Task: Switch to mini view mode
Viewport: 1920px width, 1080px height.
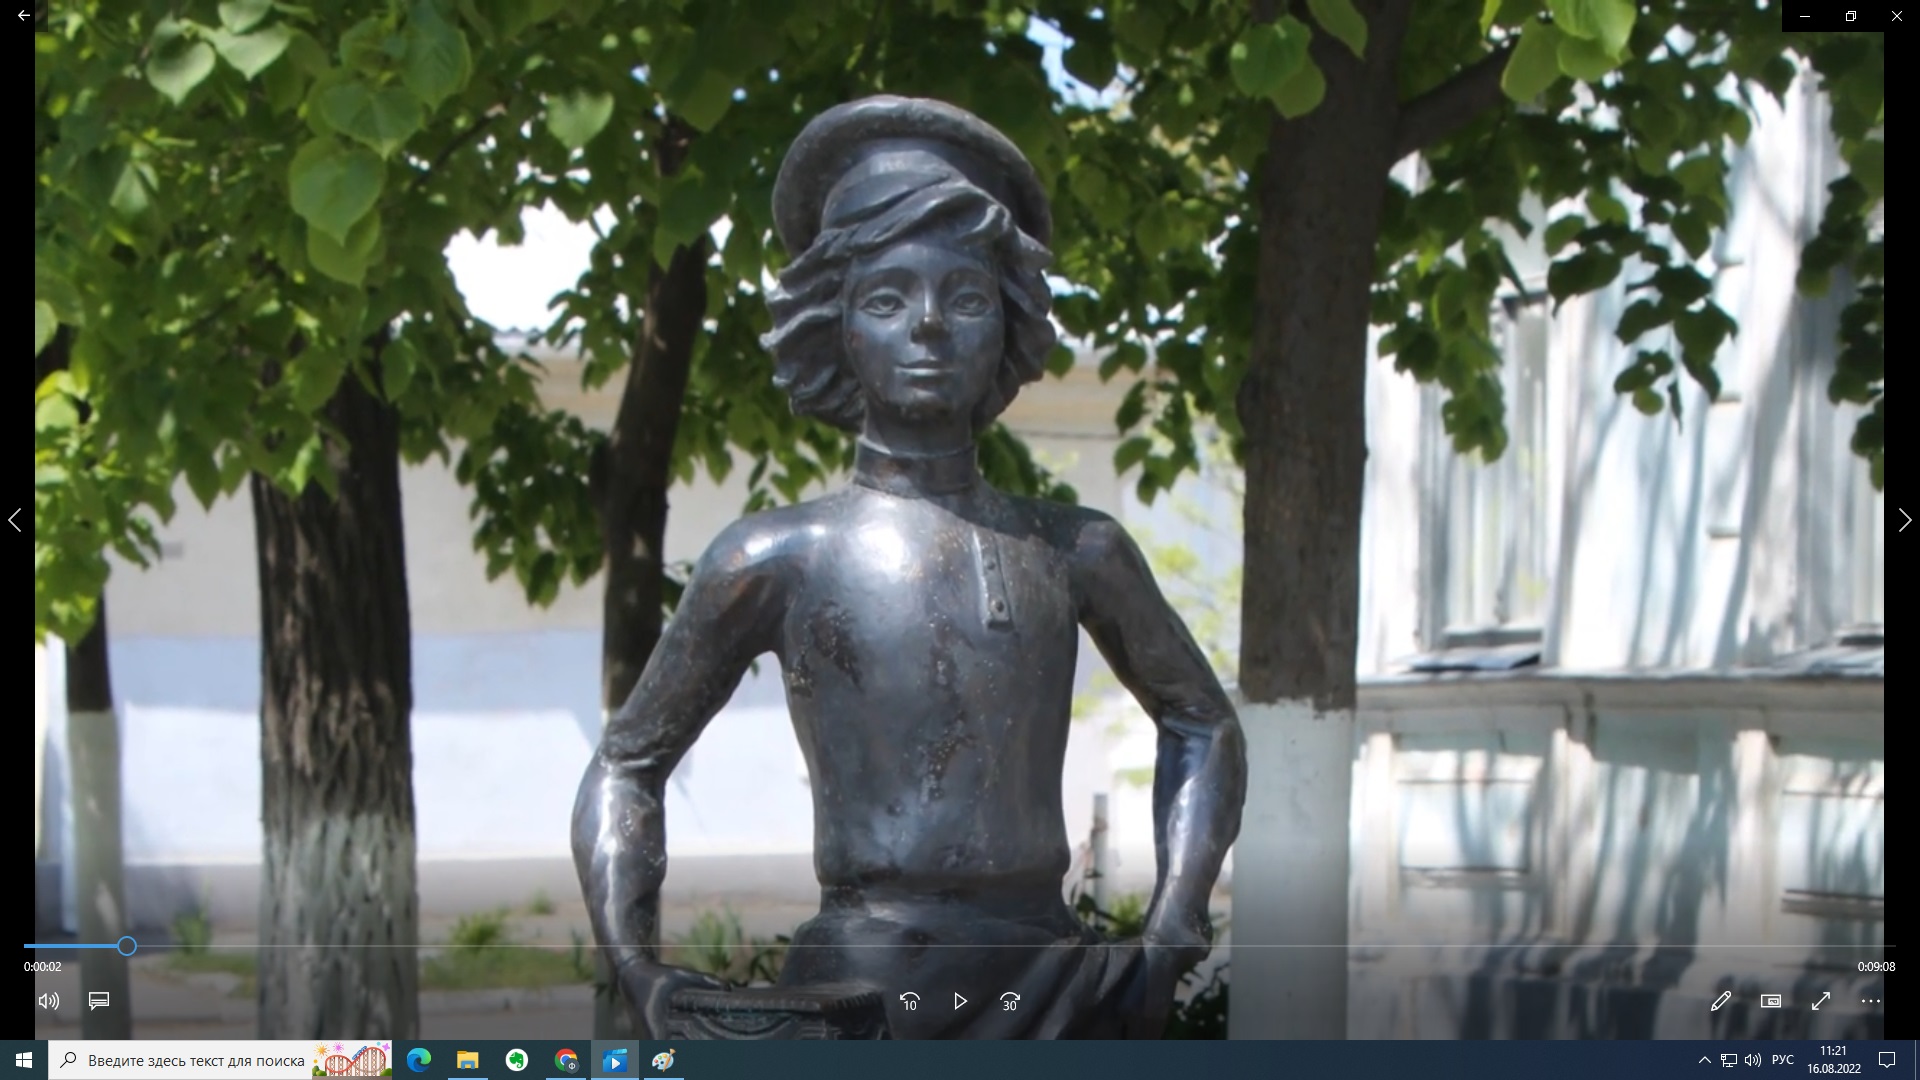Action: click(1771, 1001)
